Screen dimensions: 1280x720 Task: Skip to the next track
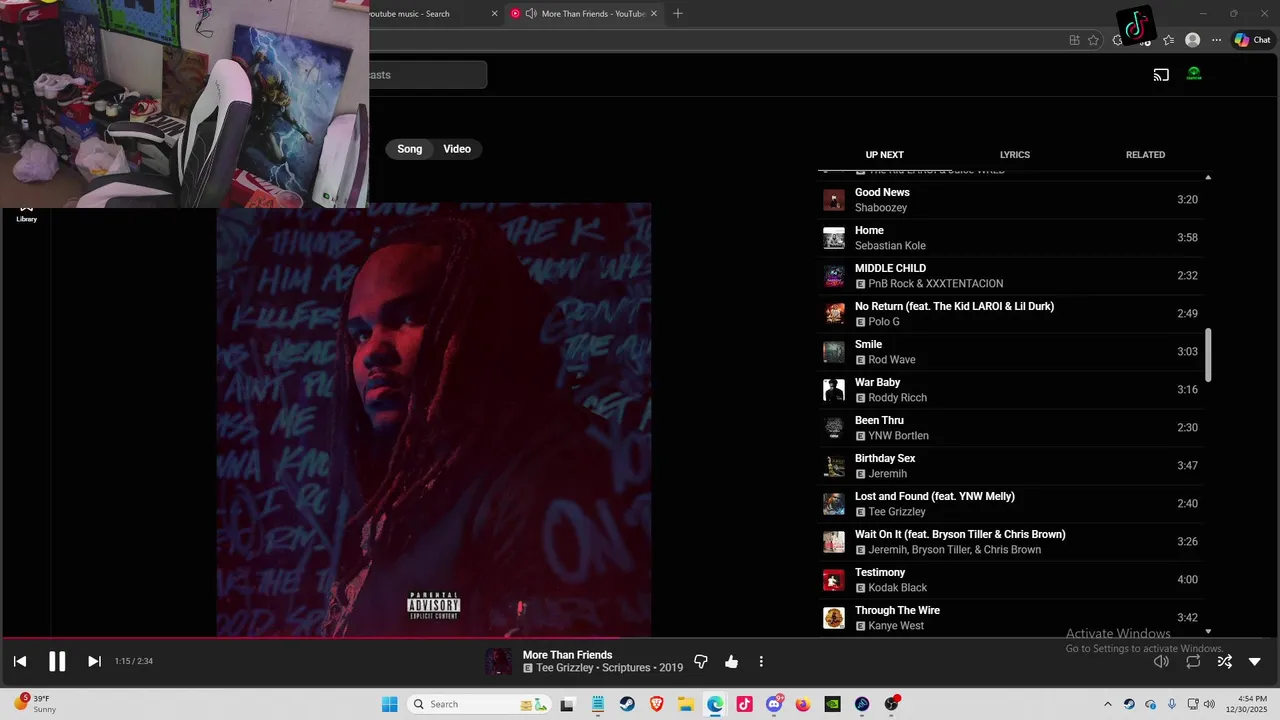[x=94, y=661]
